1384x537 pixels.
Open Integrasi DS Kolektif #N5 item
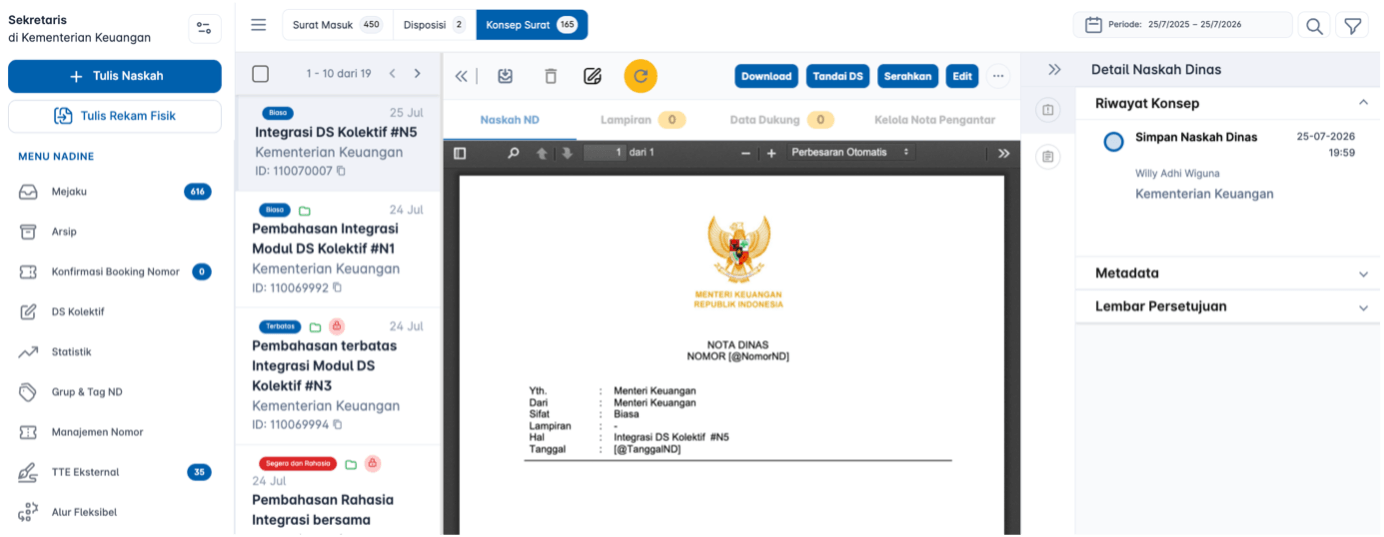tap(338, 143)
